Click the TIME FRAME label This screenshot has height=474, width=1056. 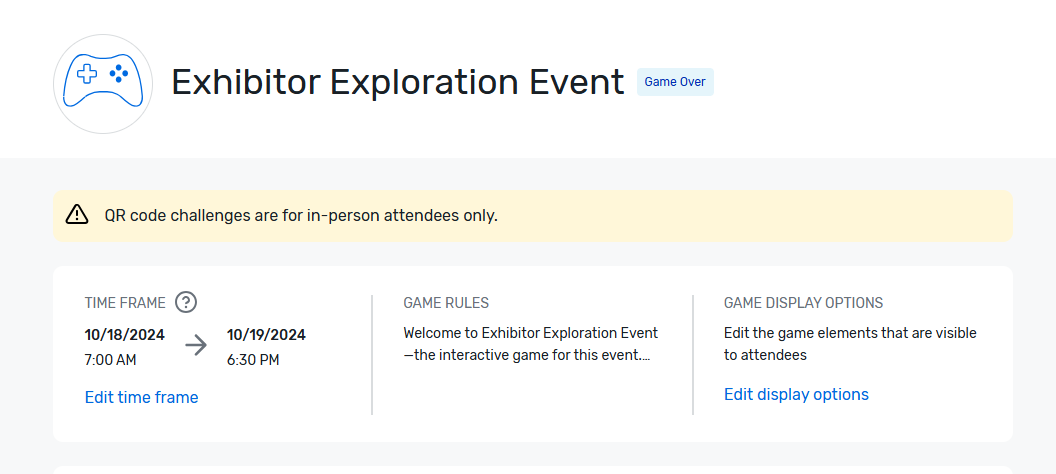point(125,303)
